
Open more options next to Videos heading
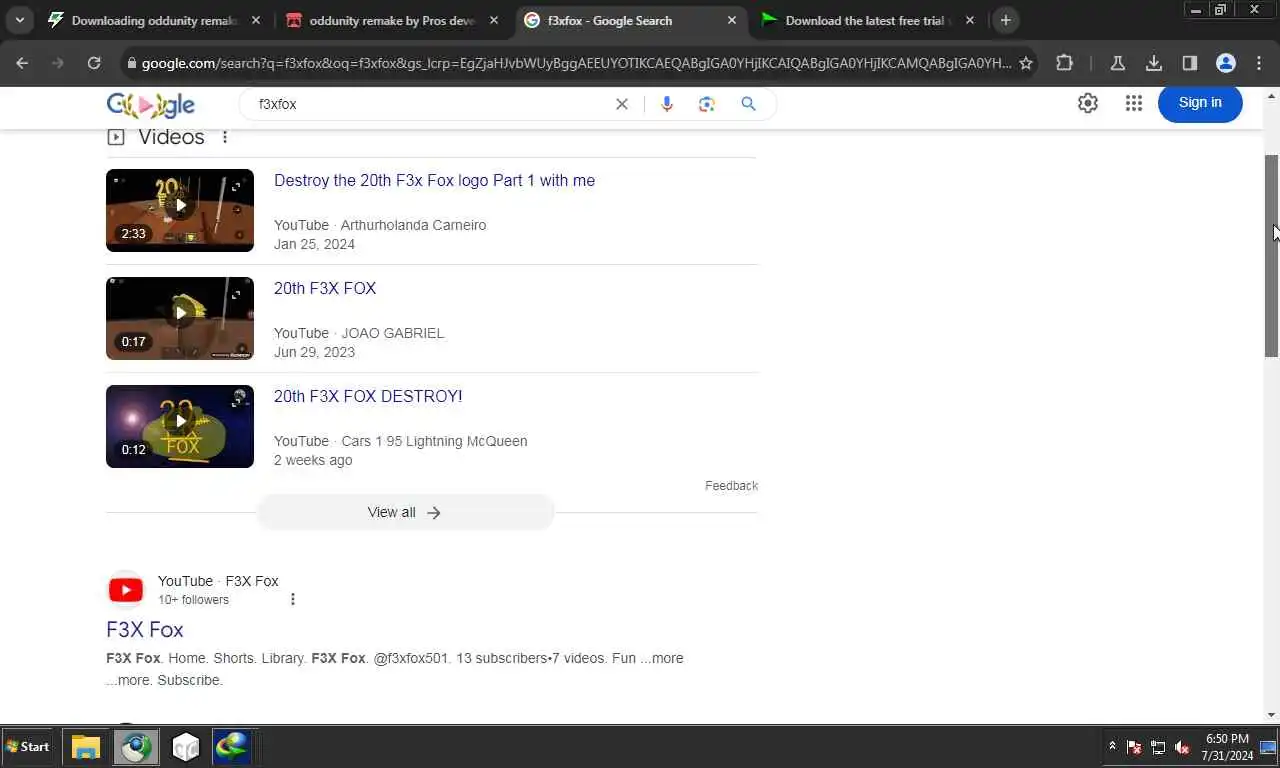tap(225, 137)
